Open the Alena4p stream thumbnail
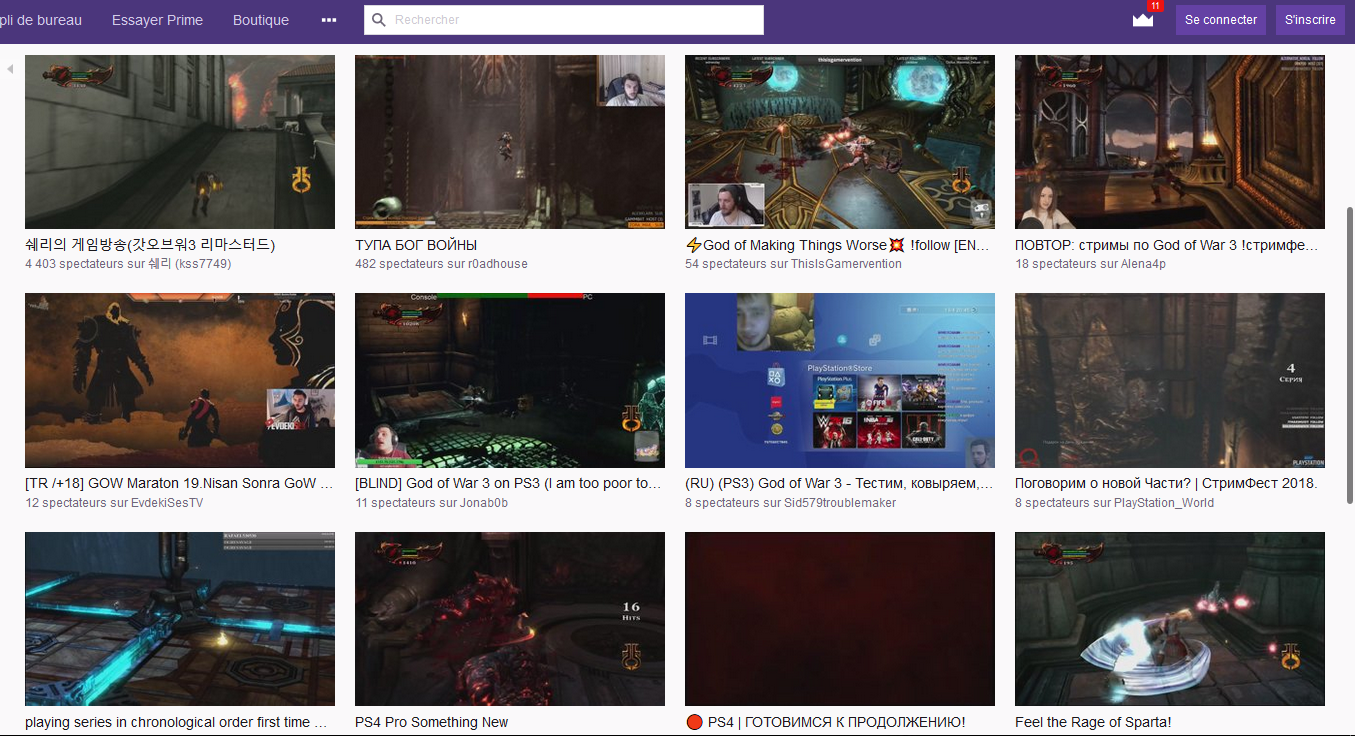 (1170, 142)
